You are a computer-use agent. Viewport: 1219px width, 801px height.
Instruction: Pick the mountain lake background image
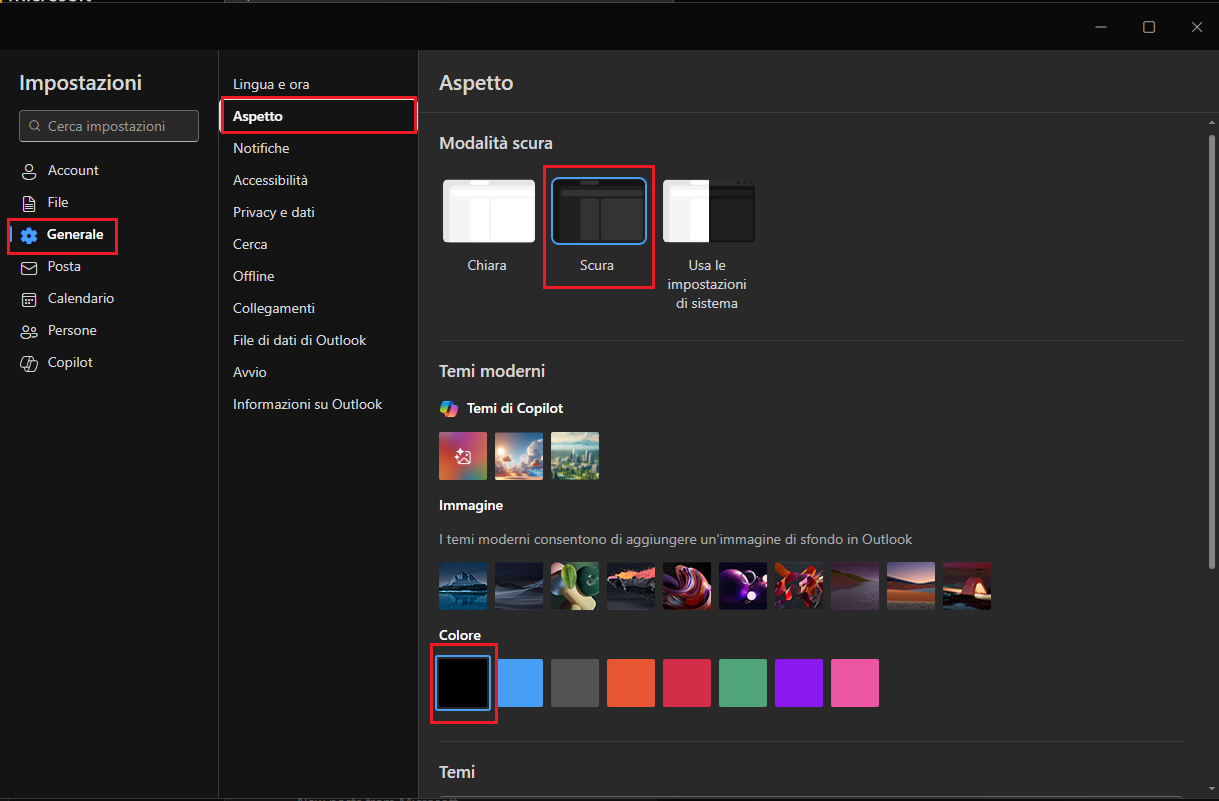pos(463,586)
